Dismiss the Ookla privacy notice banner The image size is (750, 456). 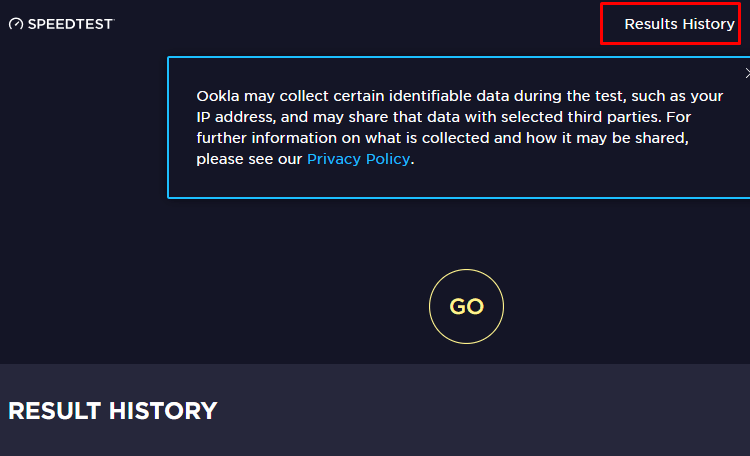click(x=747, y=73)
